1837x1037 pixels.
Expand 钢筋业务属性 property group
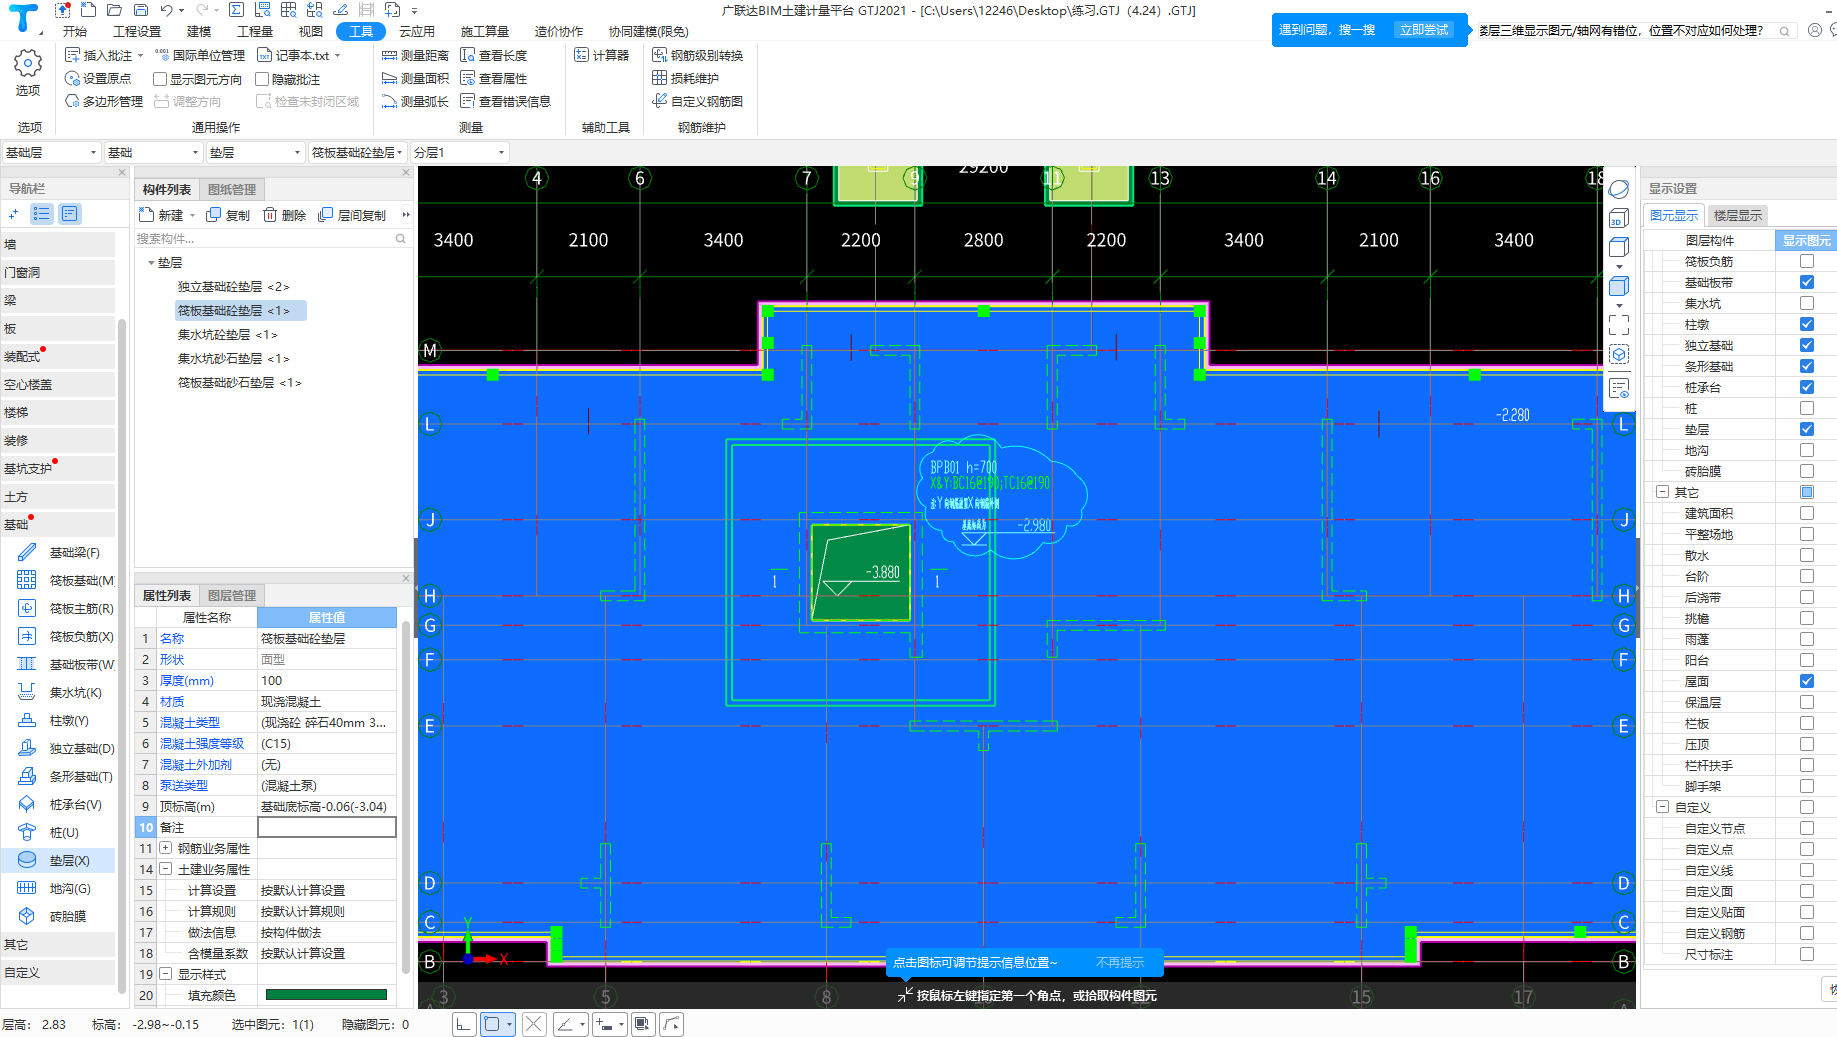166,848
